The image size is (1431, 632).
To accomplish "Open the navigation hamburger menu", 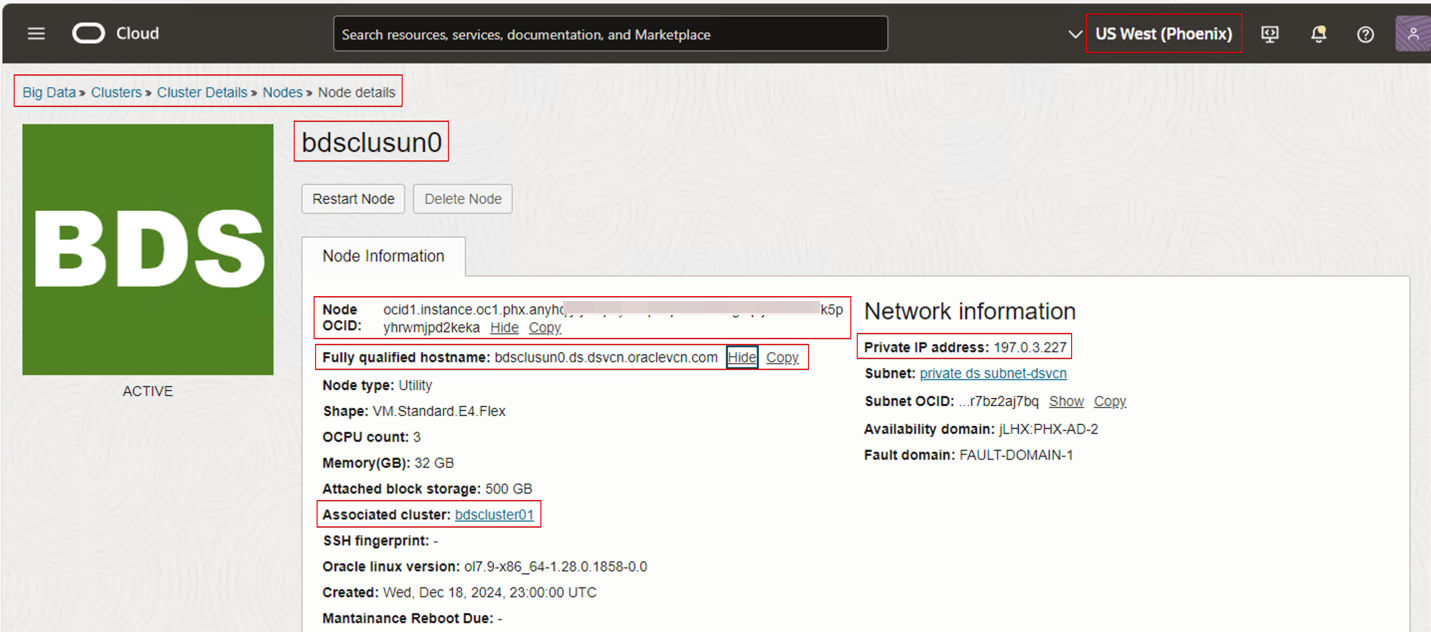I will [36, 32].
